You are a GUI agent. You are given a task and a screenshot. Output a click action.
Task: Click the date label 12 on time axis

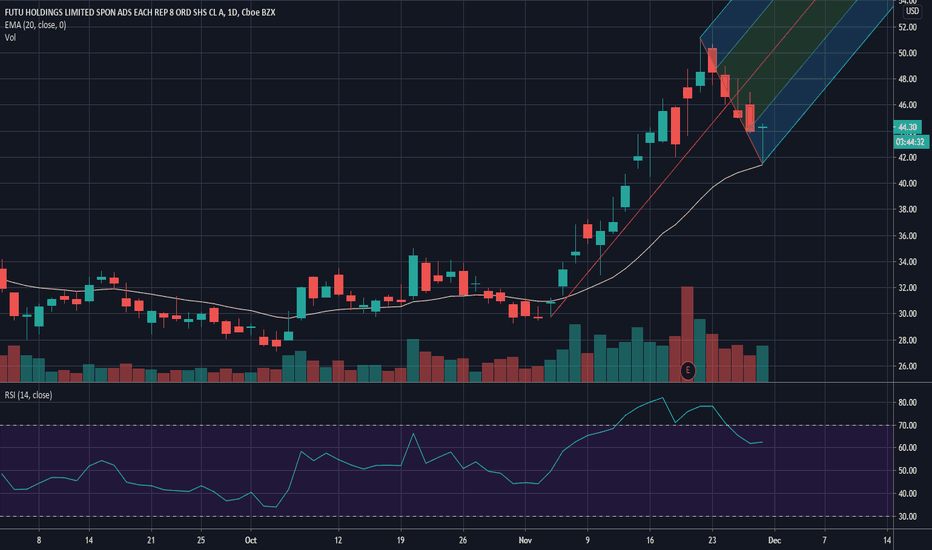coord(338,540)
